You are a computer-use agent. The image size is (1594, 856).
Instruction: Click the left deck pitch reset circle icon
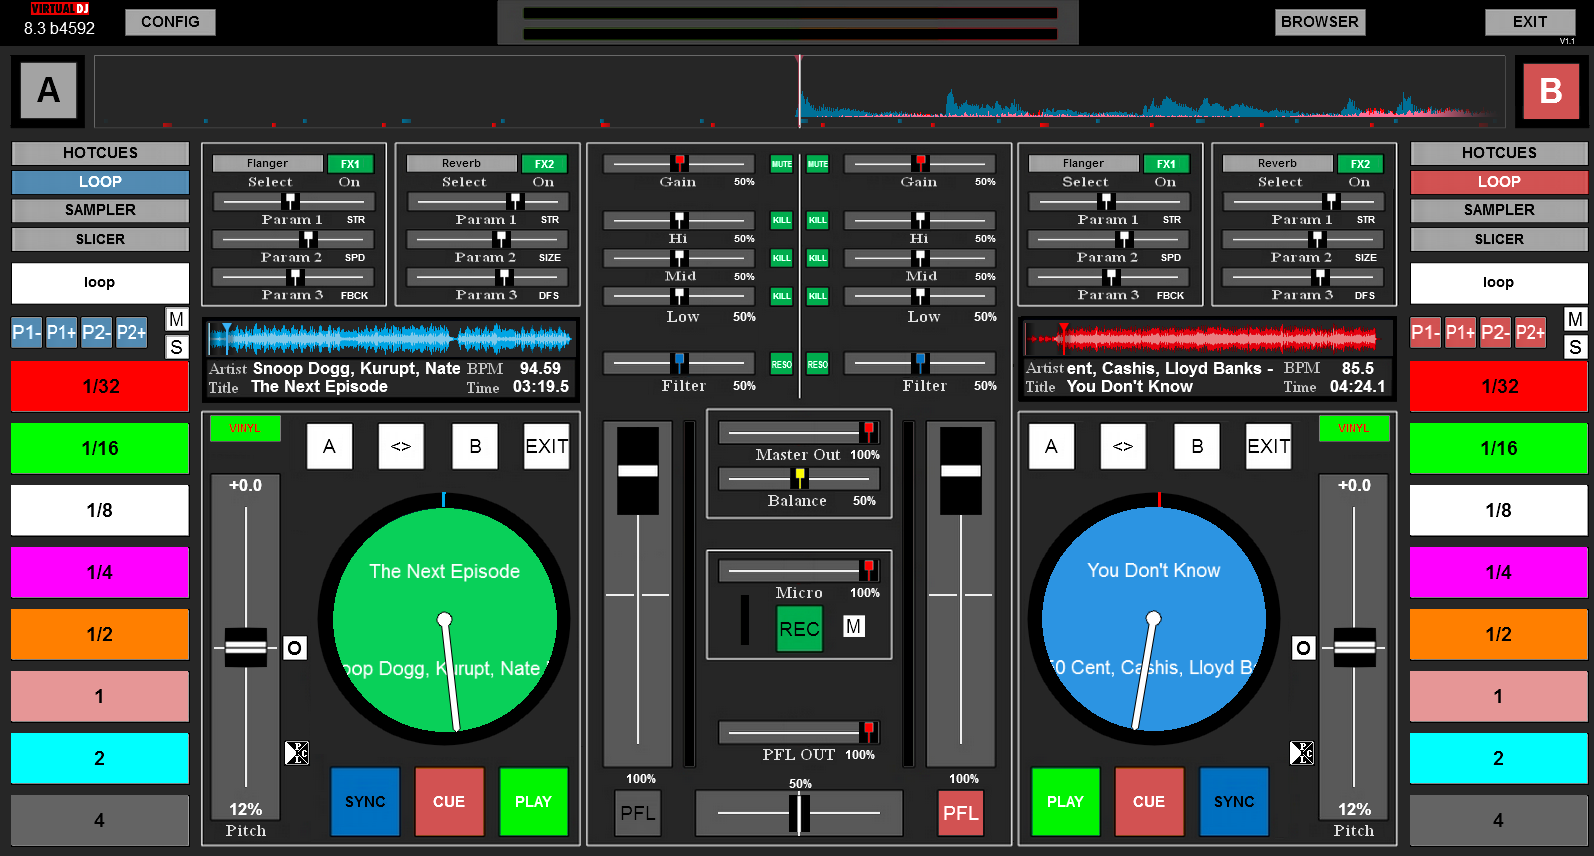coord(294,648)
